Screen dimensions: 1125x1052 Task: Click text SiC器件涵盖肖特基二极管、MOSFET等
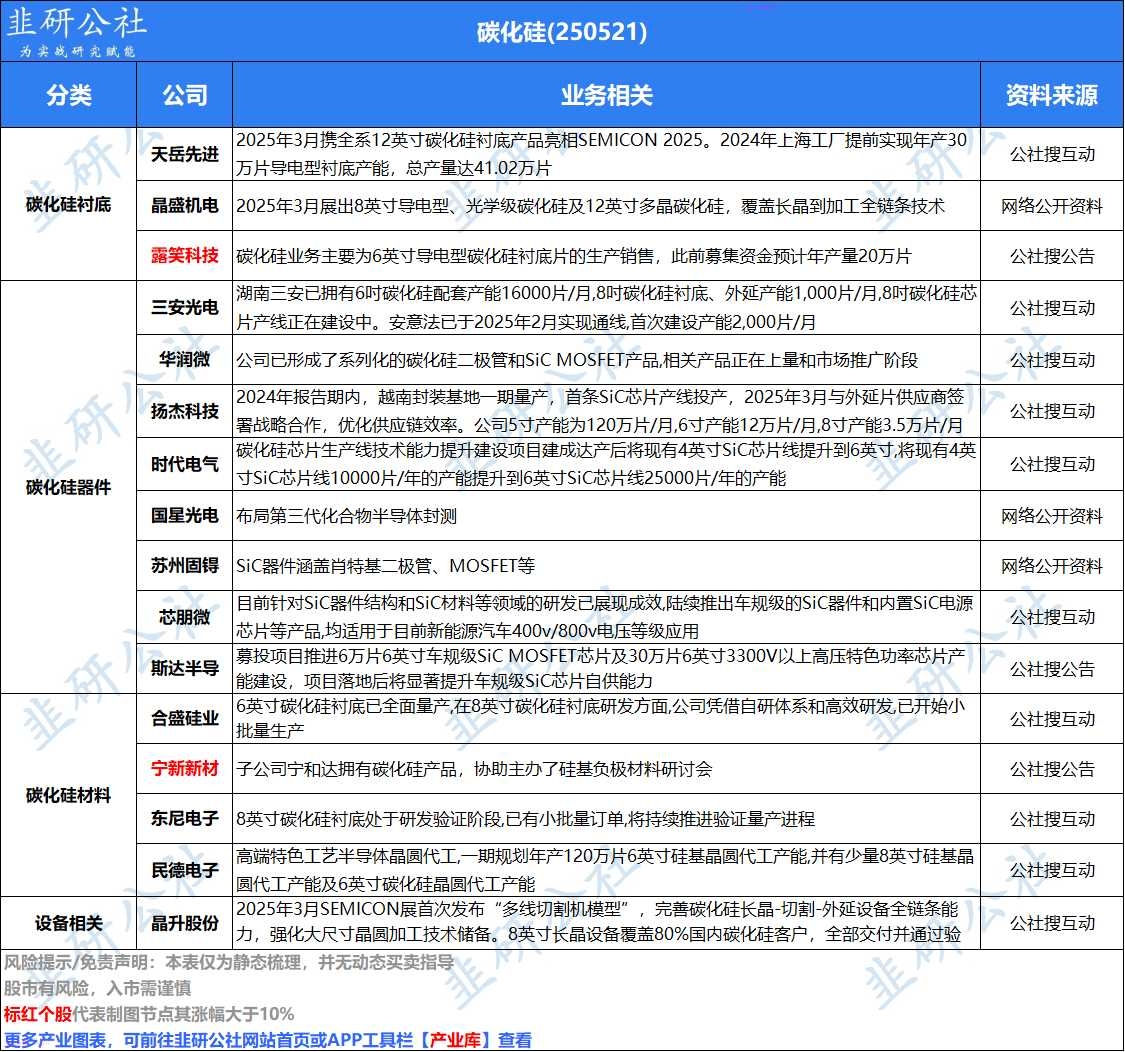[x=385, y=566]
